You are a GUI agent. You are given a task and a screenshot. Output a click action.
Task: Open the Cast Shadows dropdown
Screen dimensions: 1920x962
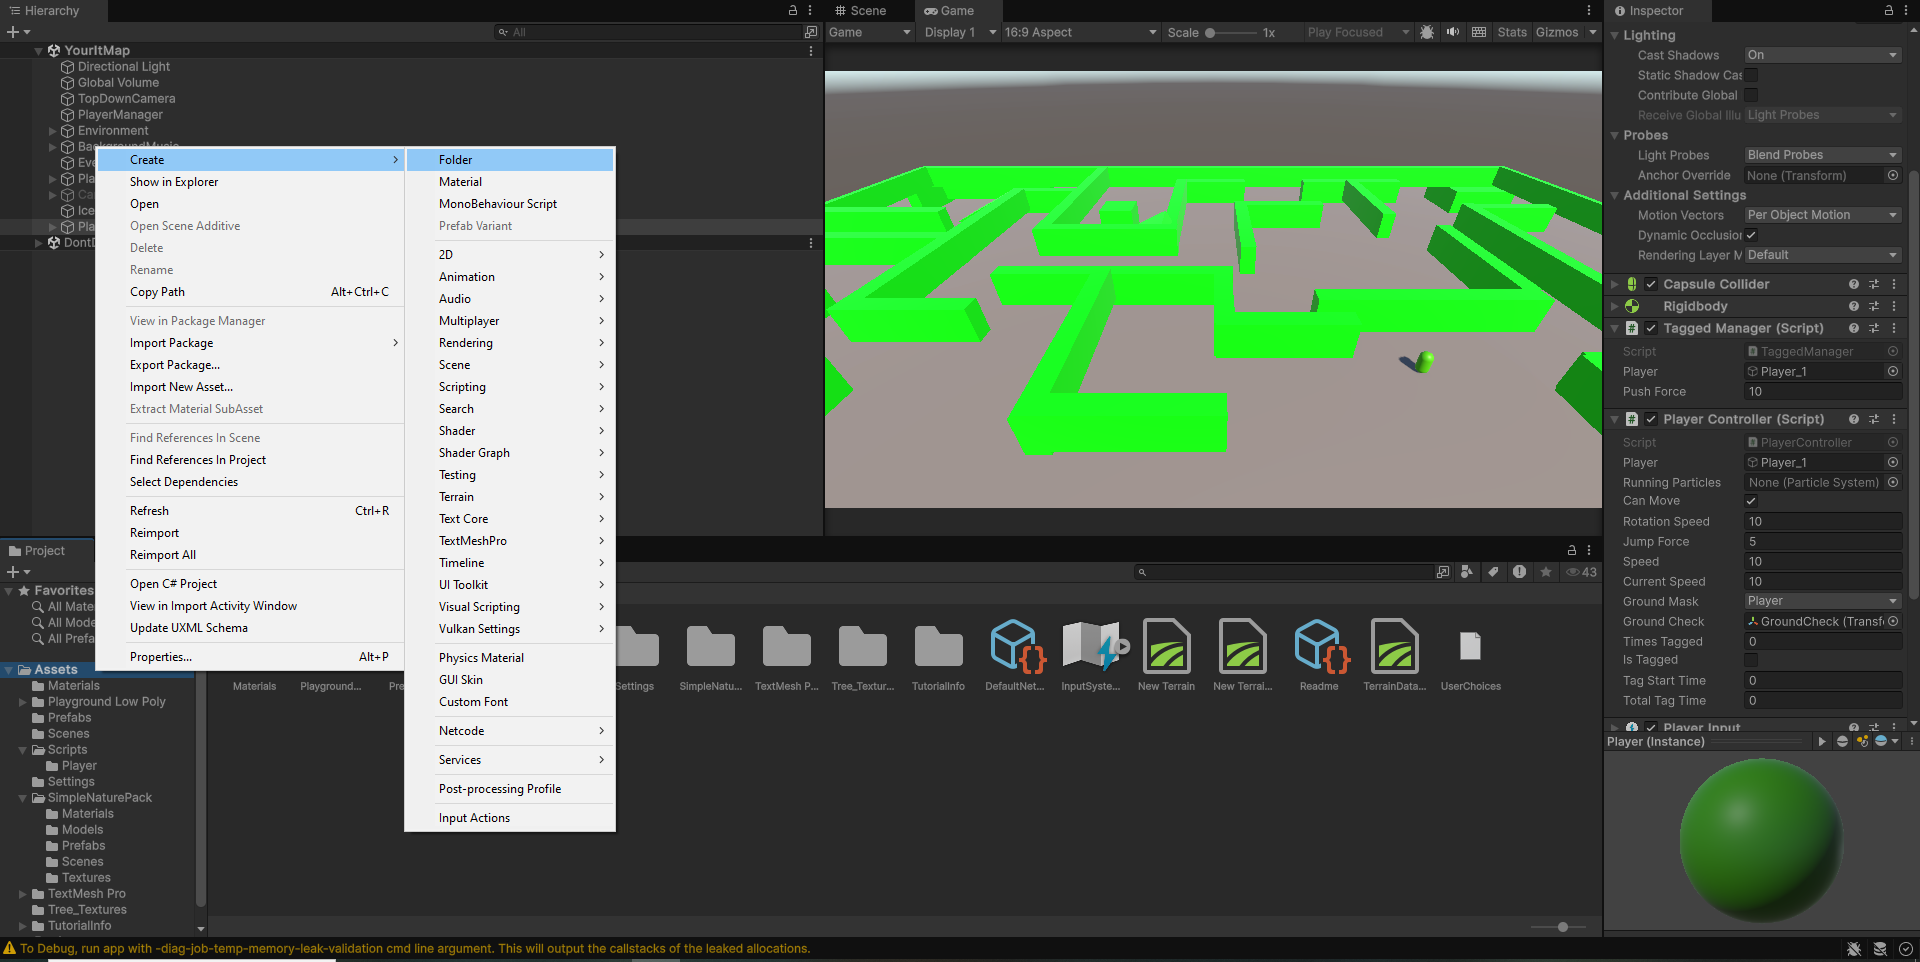coord(1822,55)
